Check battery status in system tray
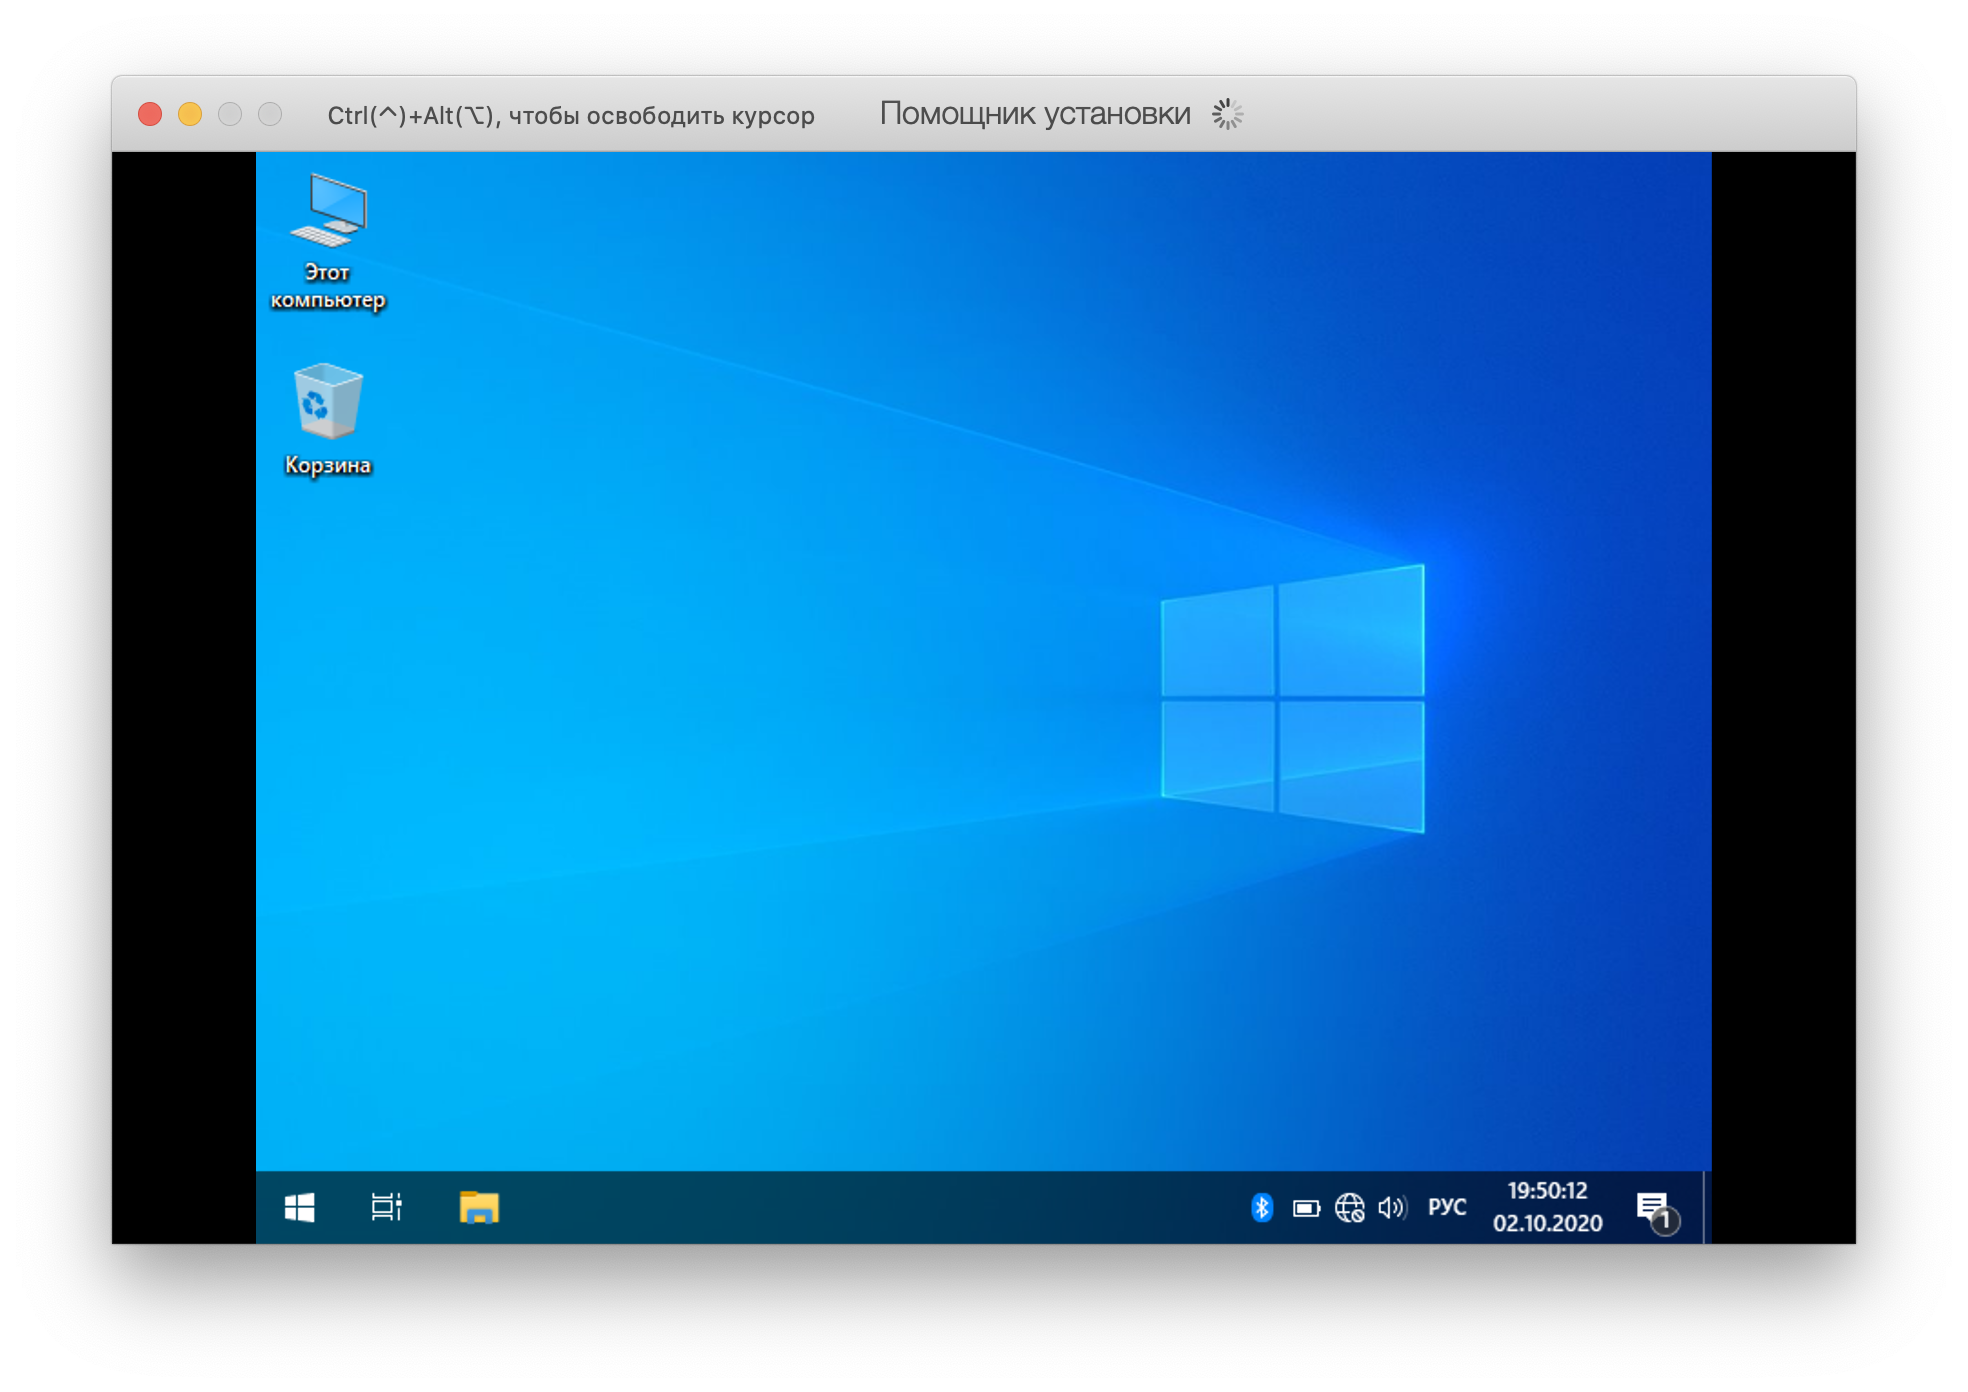The height and width of the screenshot is (1392, 1968). [1306, 1209]
